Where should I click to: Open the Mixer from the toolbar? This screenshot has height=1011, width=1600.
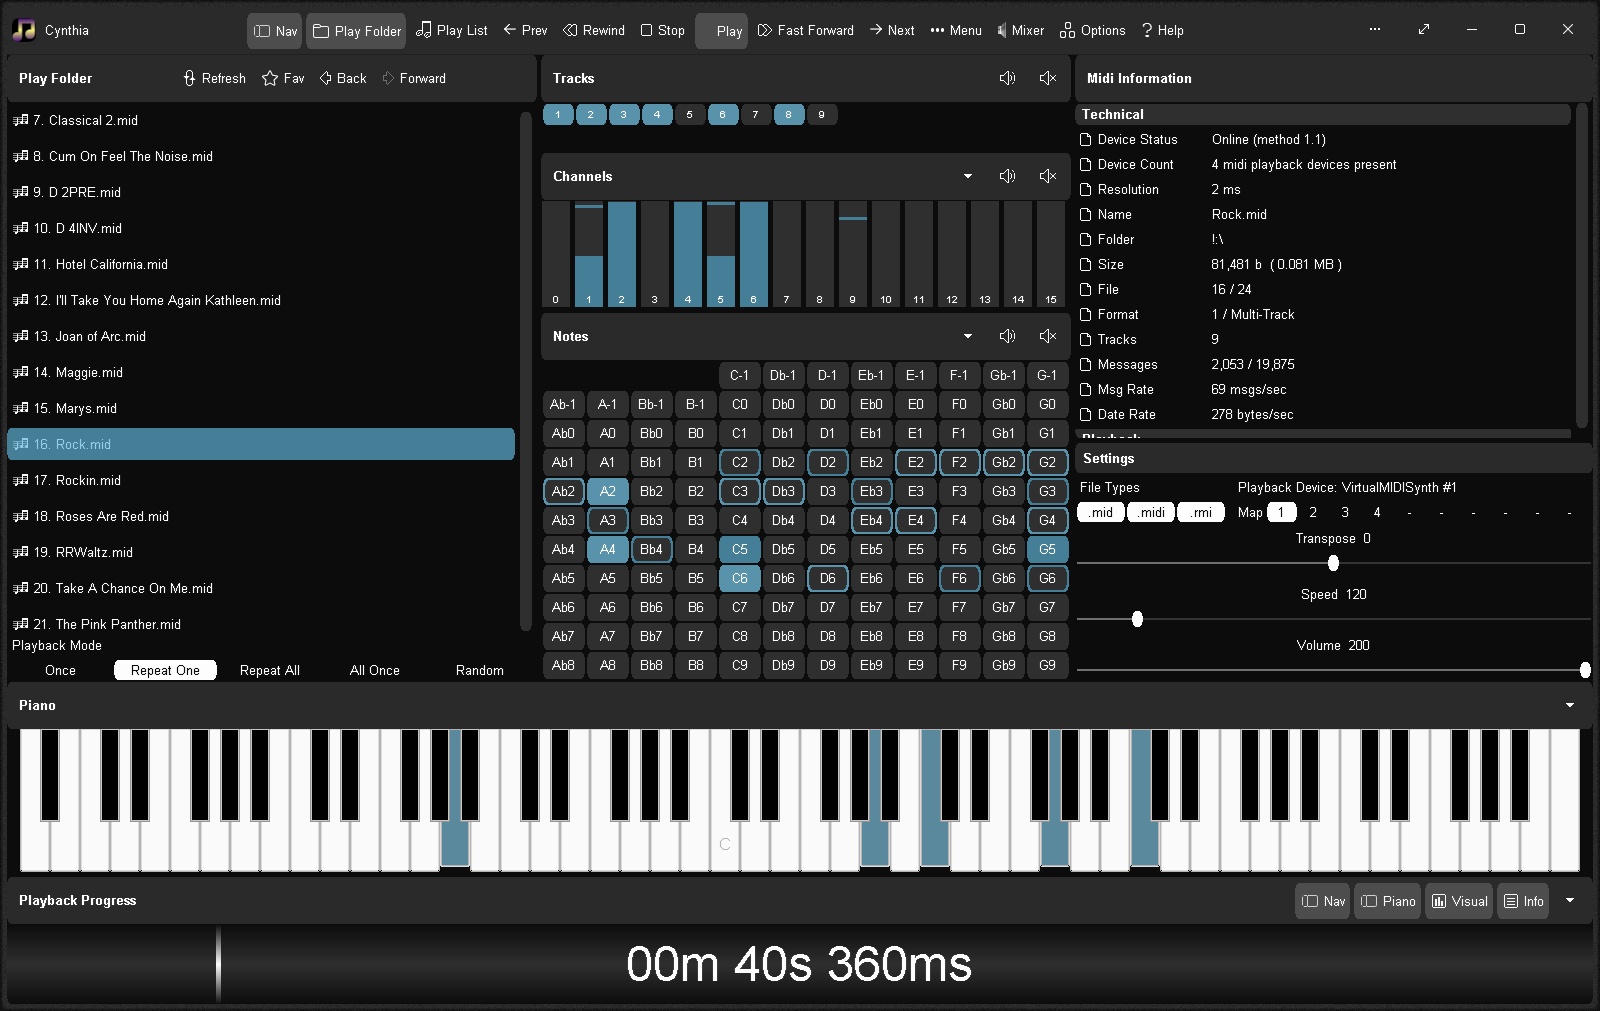point(1020,30)
